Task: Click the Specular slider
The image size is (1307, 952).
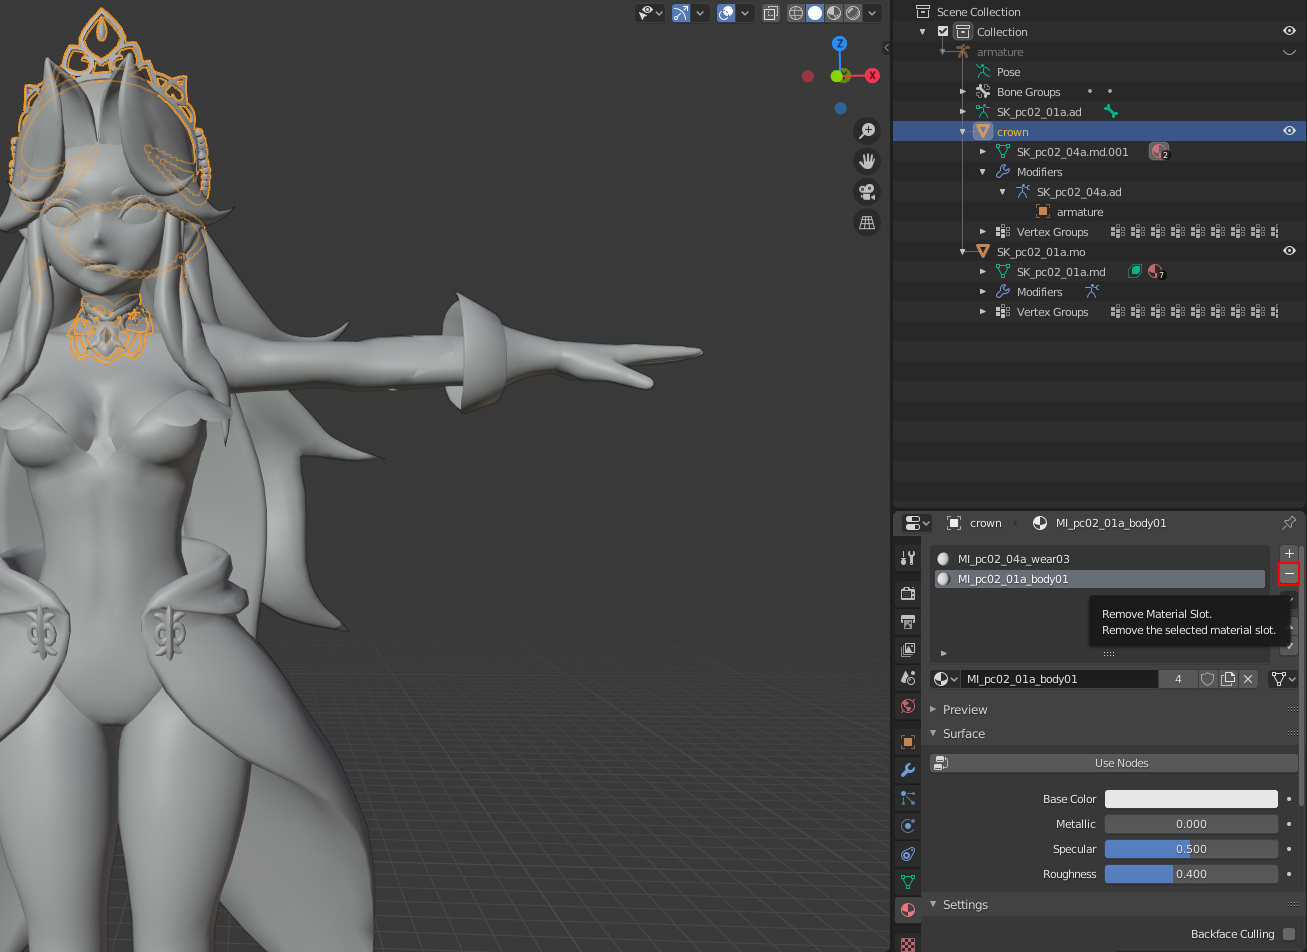Action: pyautogui.click(x=1191, y=849)
